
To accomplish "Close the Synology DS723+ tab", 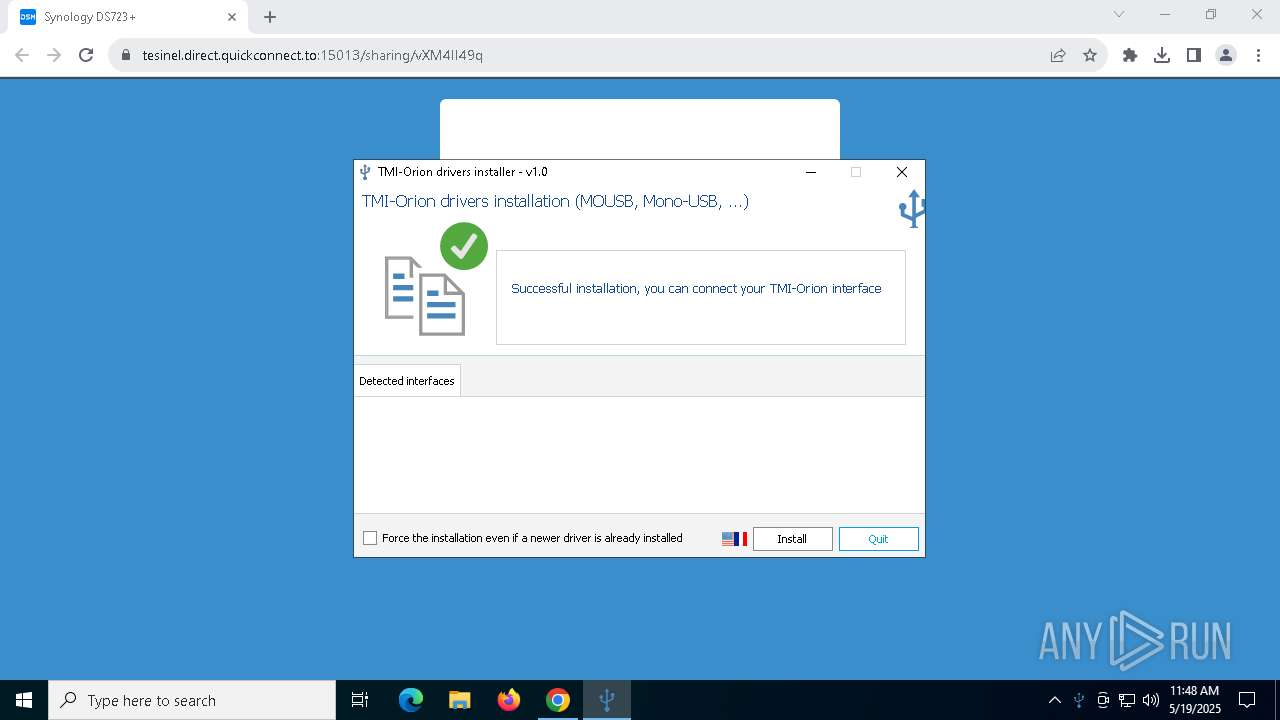I will pyautogui.click(x=232, y=17).
